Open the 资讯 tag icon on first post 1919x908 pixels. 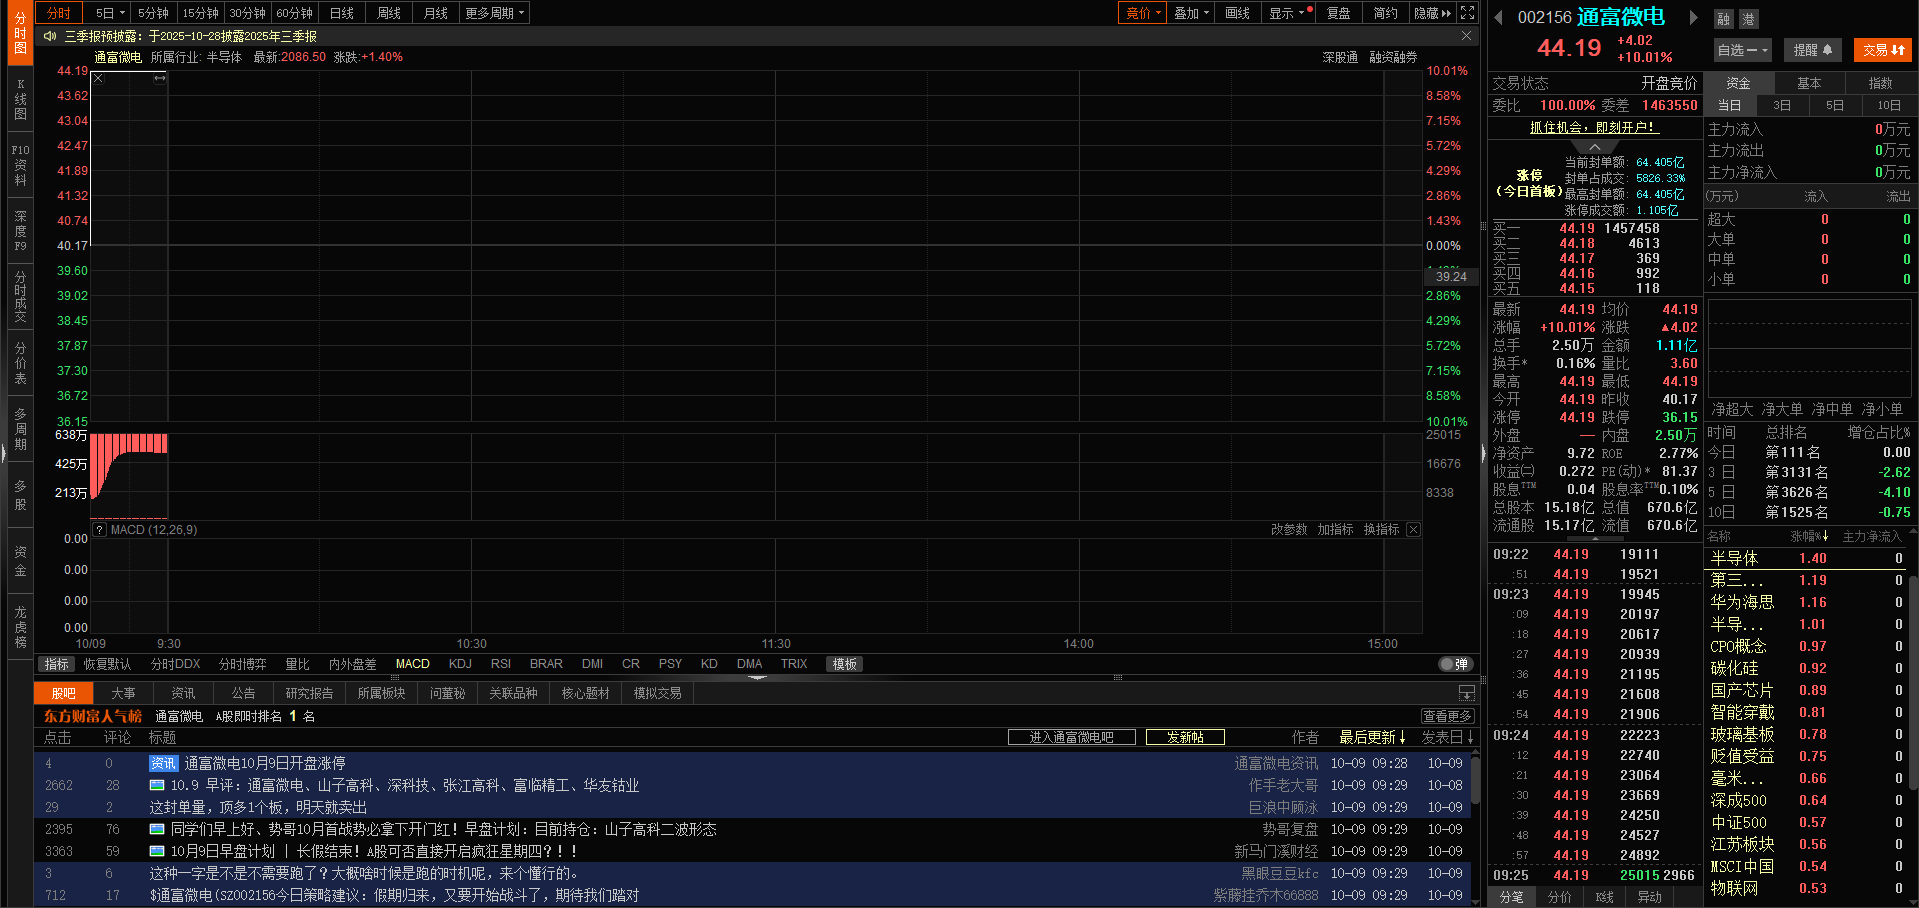(163, 763)
